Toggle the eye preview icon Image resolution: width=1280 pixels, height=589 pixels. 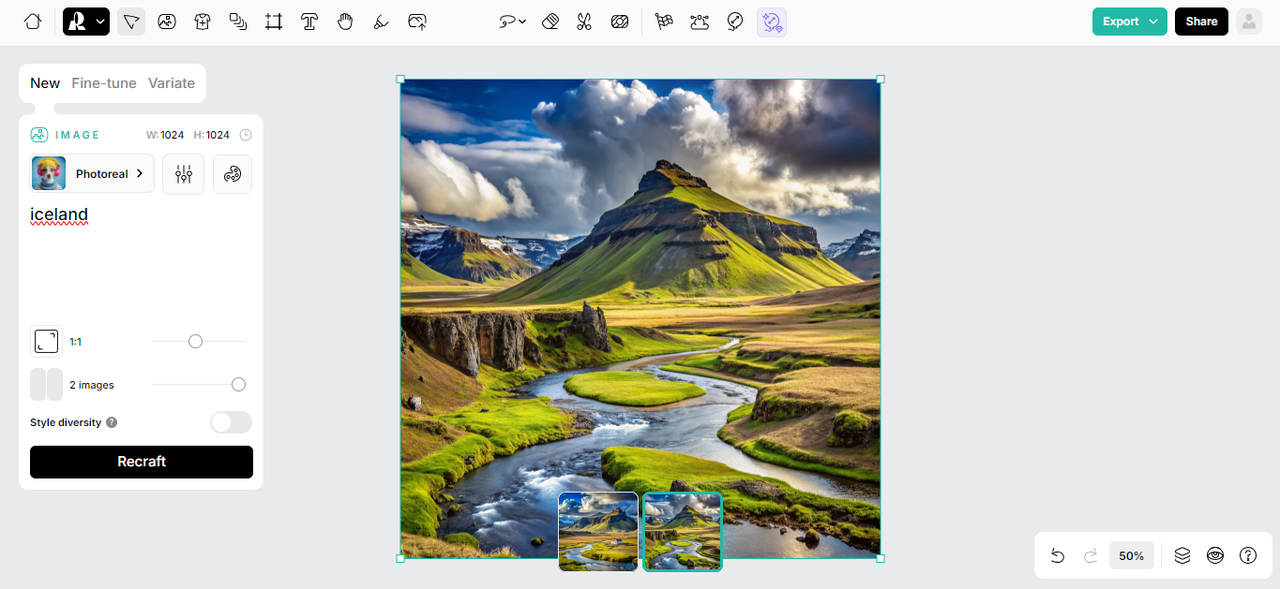coord(1215,556)
